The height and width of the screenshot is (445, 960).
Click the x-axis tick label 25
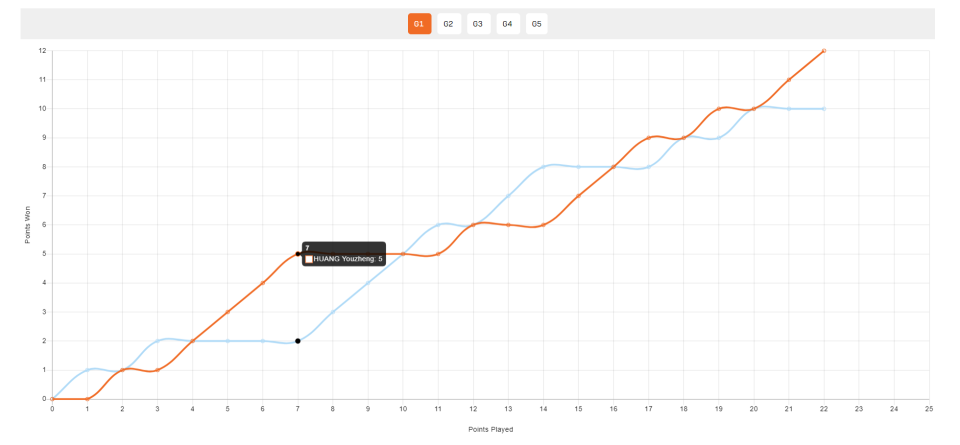point(929,408)
